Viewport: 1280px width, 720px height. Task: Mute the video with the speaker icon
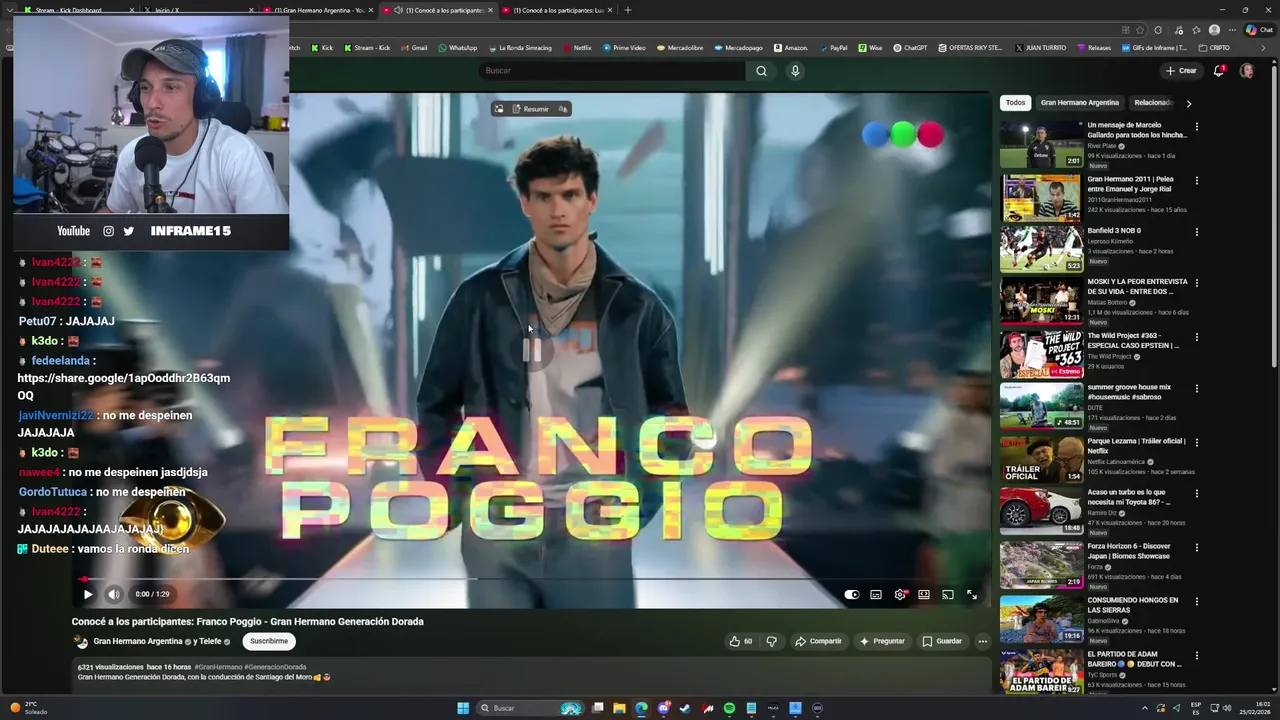114,594
